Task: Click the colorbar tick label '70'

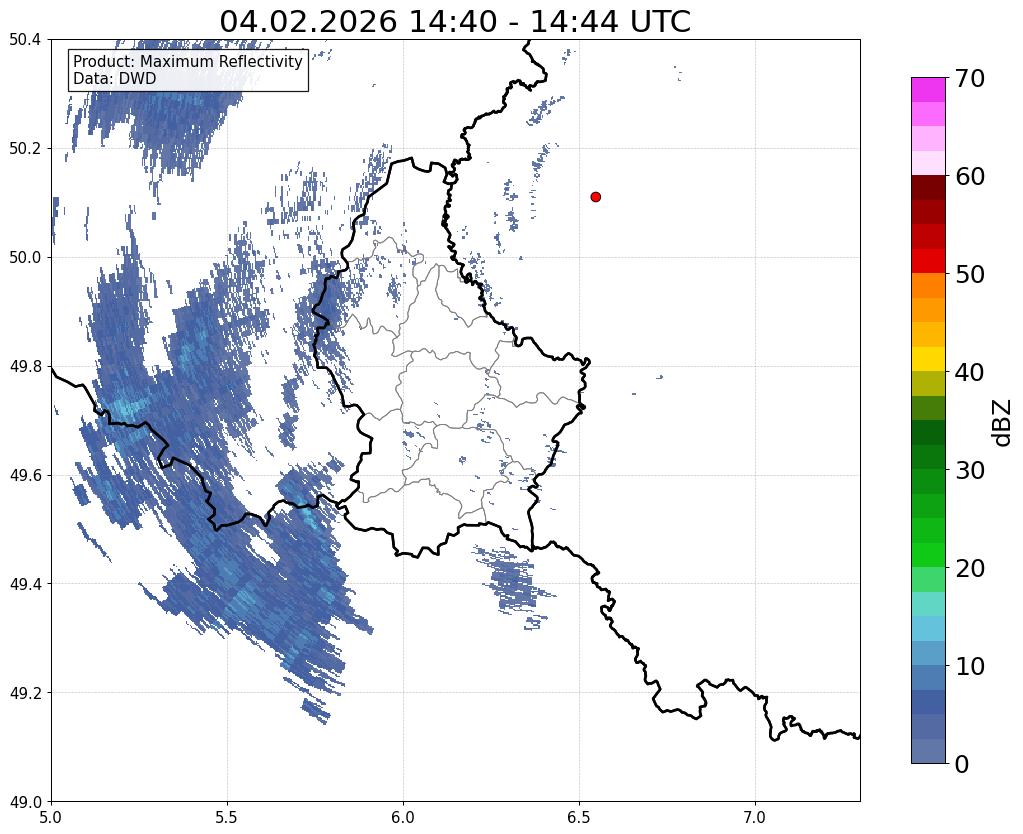Action: [969, 78]
